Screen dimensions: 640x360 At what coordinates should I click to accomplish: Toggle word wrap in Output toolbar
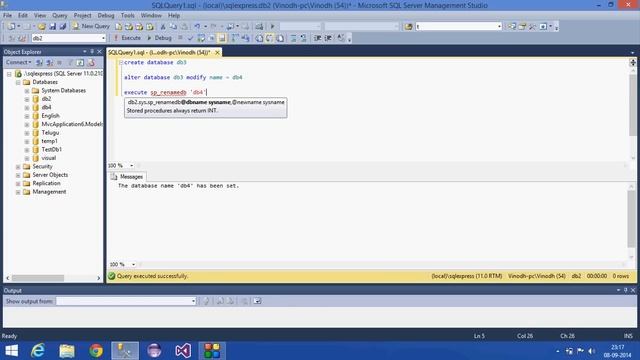click(257, 301)
